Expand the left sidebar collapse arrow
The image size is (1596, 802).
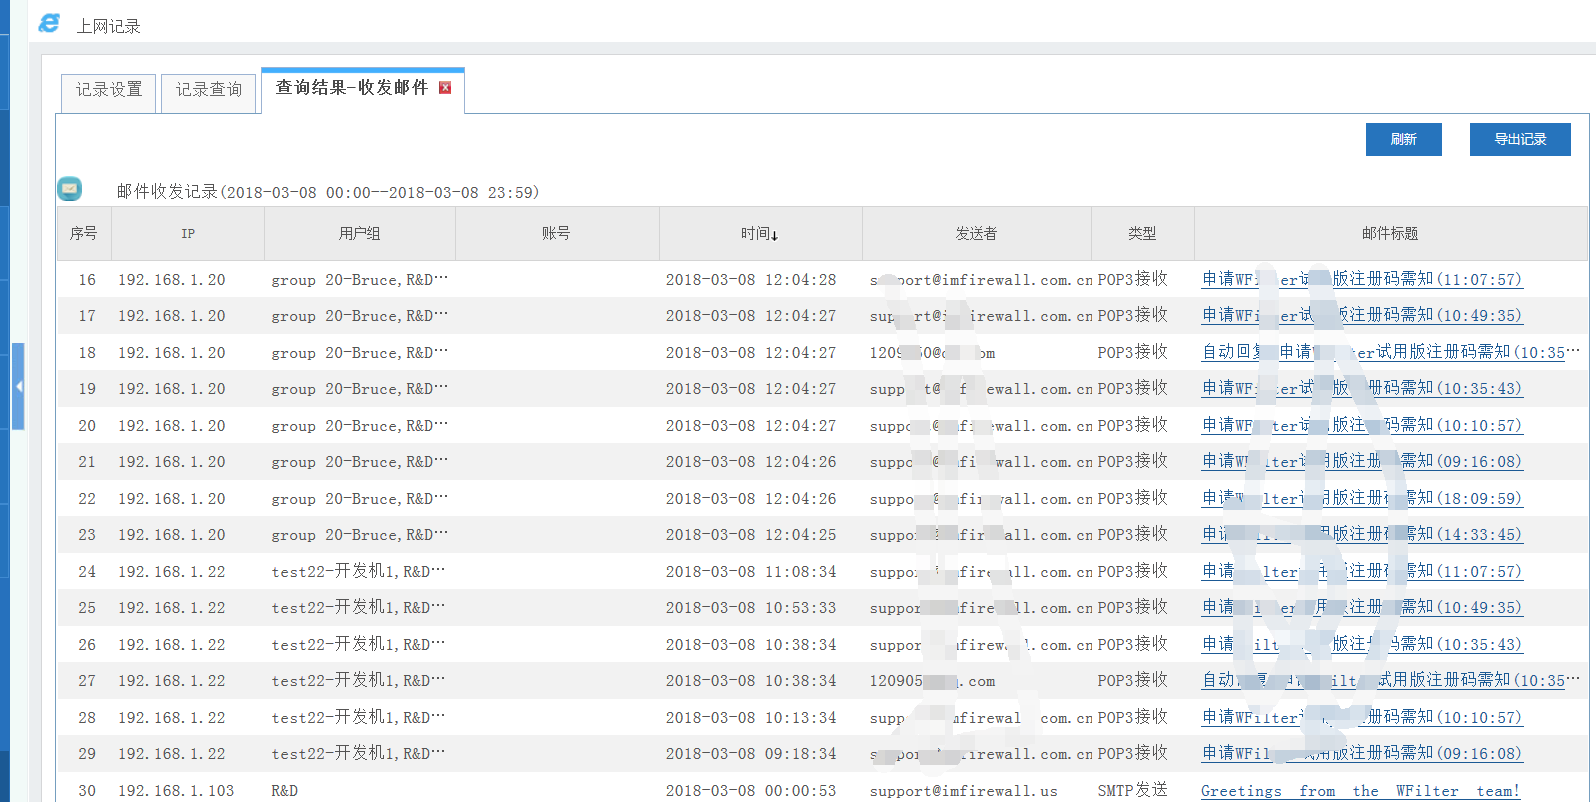(18, 386)
